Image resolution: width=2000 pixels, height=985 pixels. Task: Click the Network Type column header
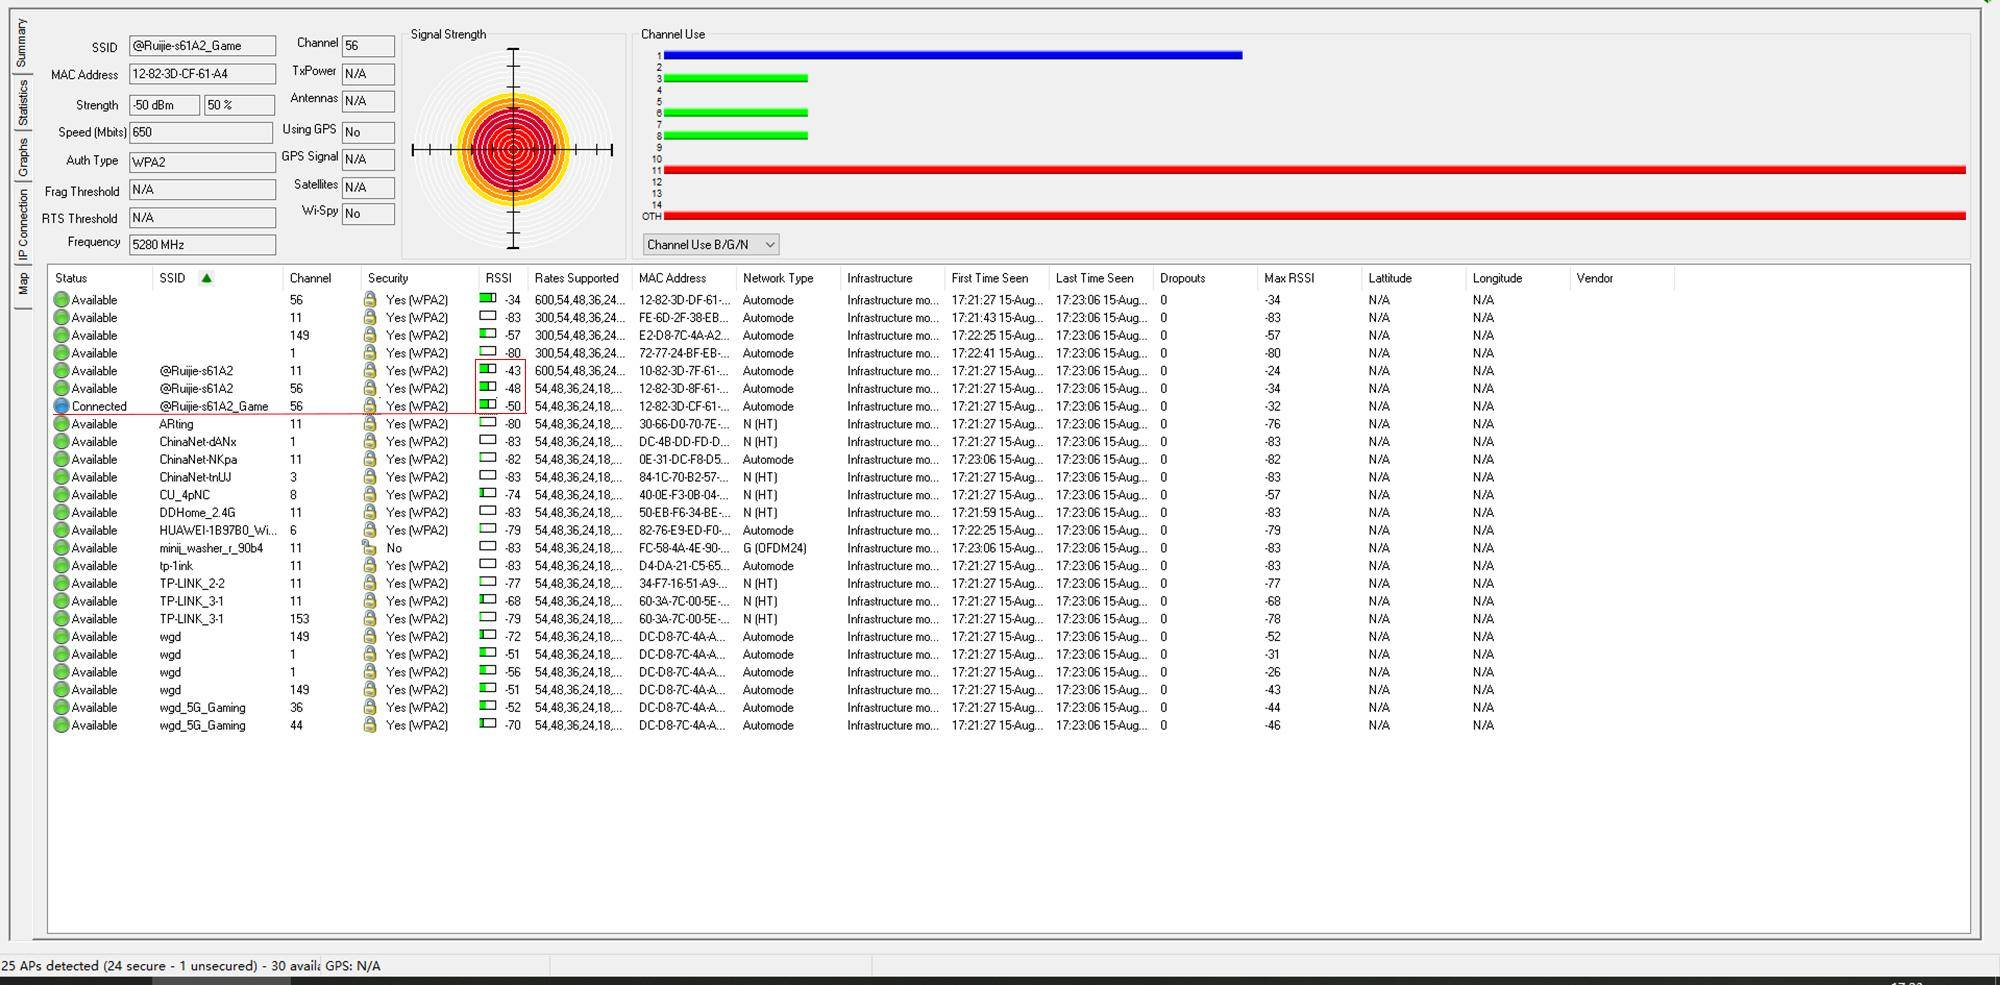[777, 278]
